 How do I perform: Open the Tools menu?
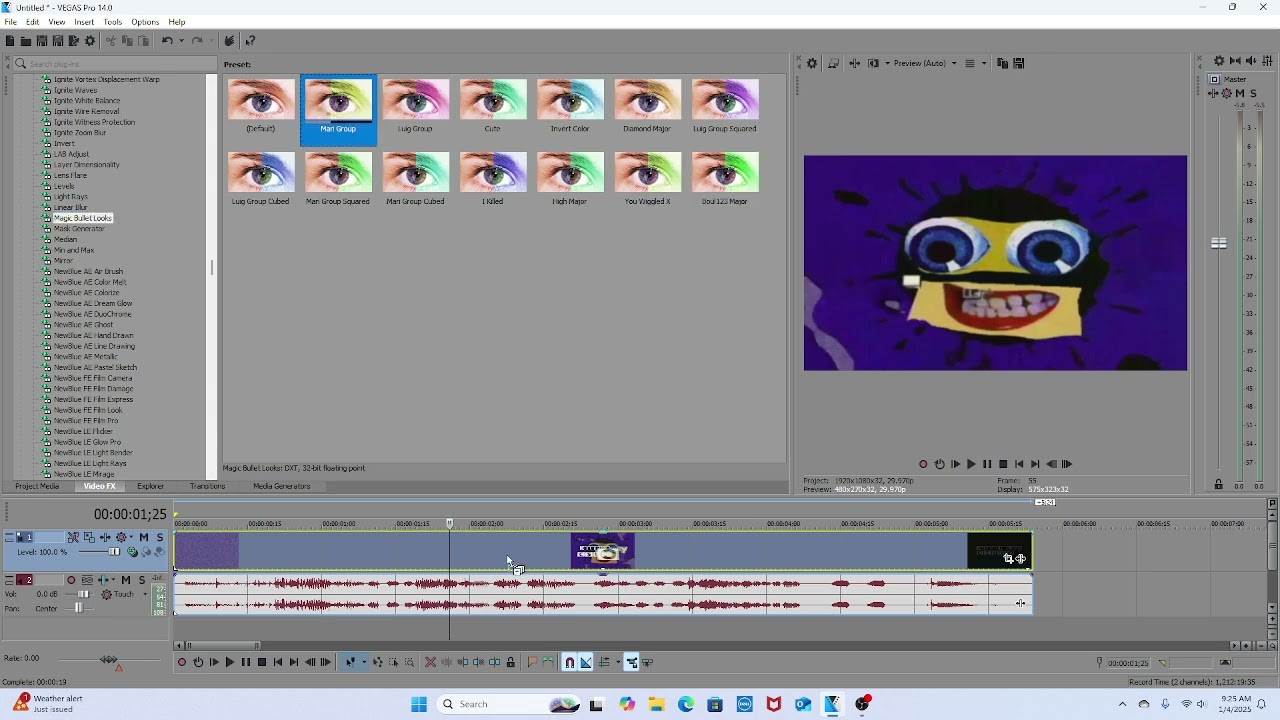[x=112, y=22]
